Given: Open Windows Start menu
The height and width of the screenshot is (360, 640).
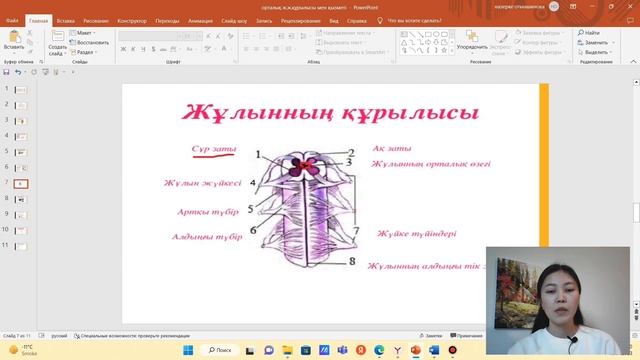Looking at the screenshot, I should (x=188, y=350).
